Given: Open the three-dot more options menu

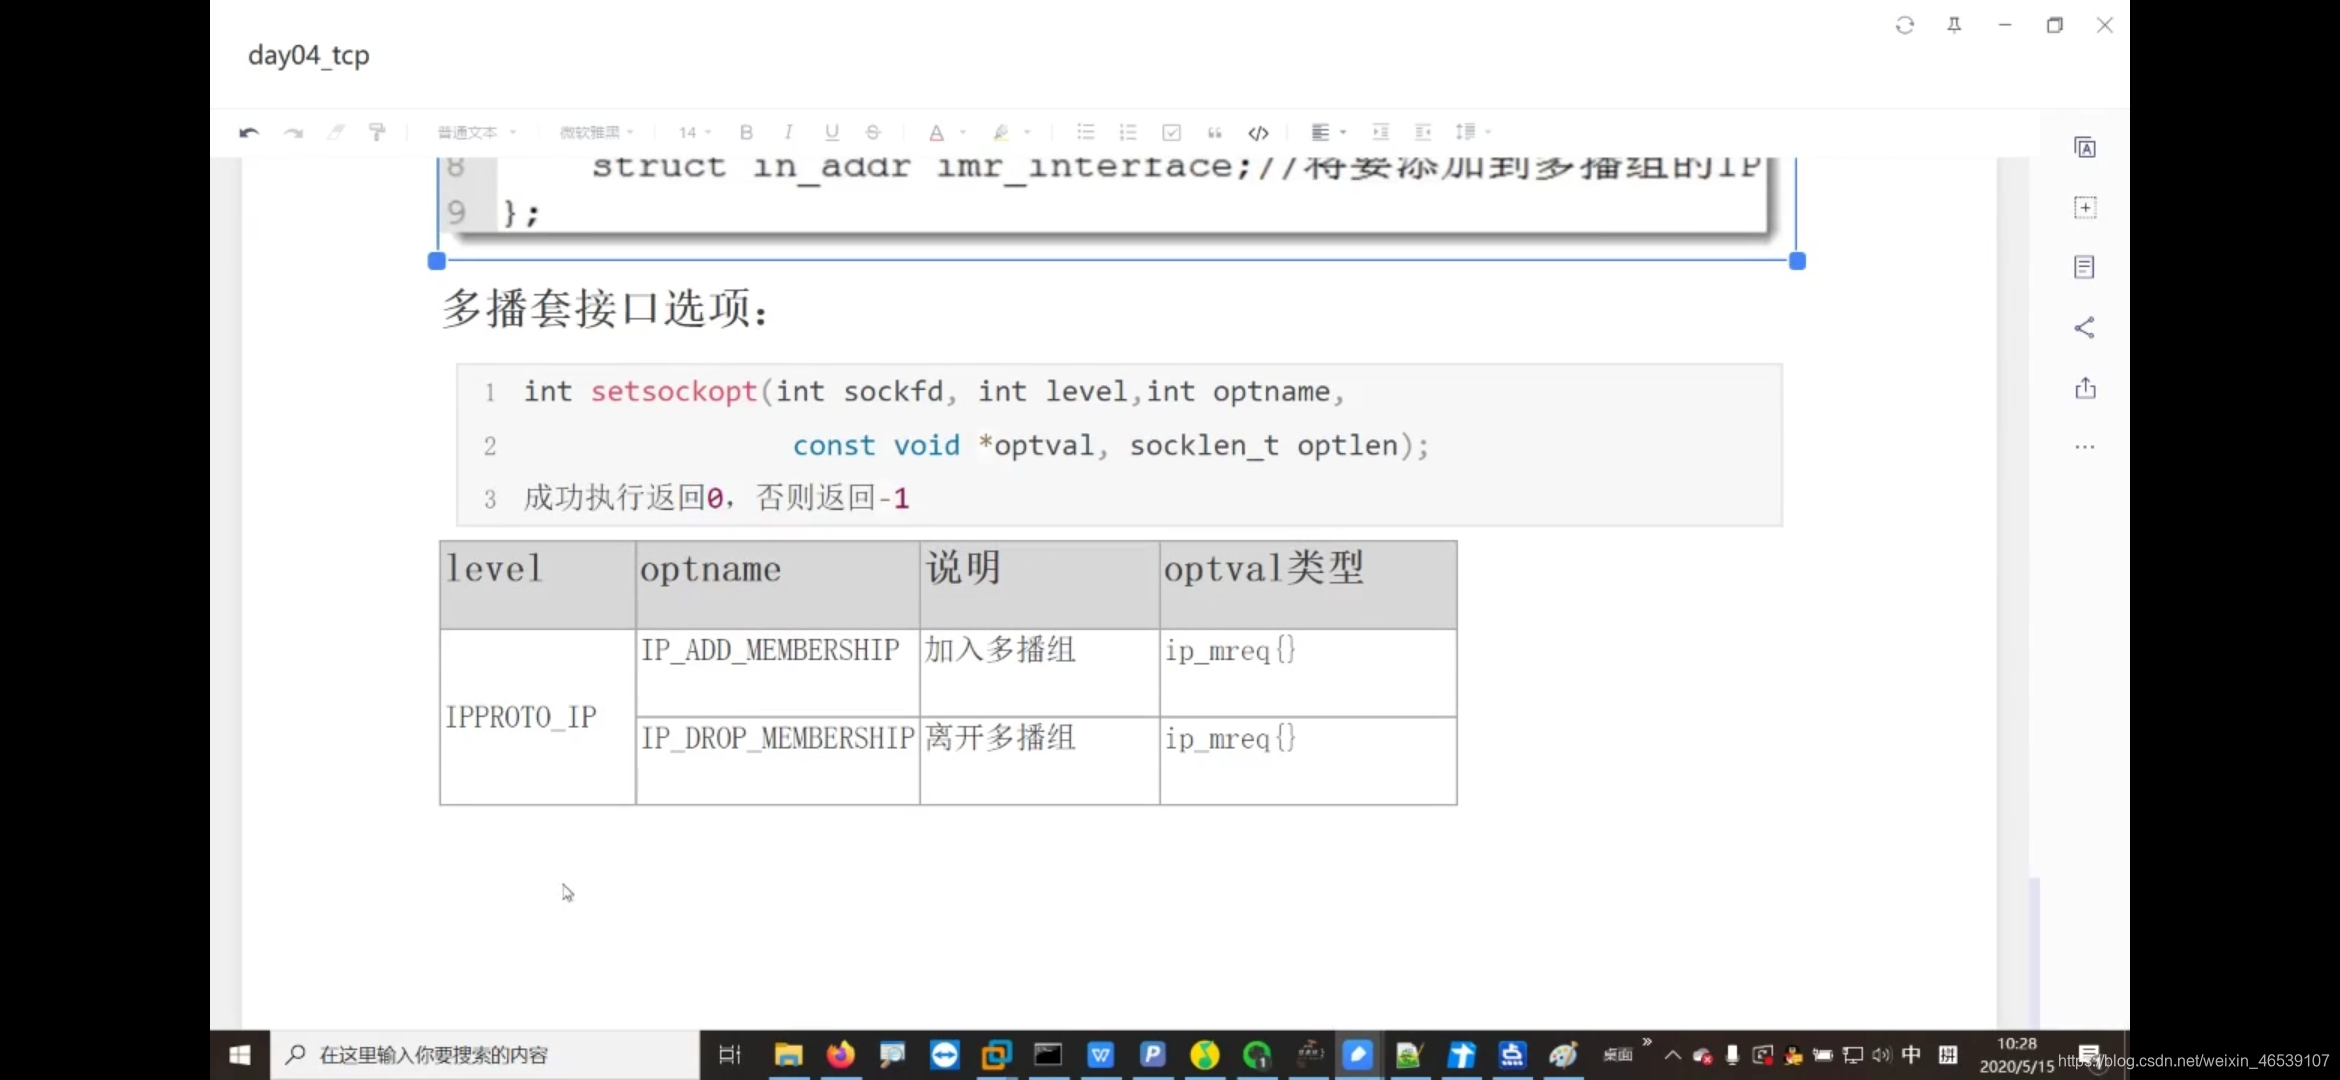Looking at the screenshot, I should click(x=2085, y=447).
